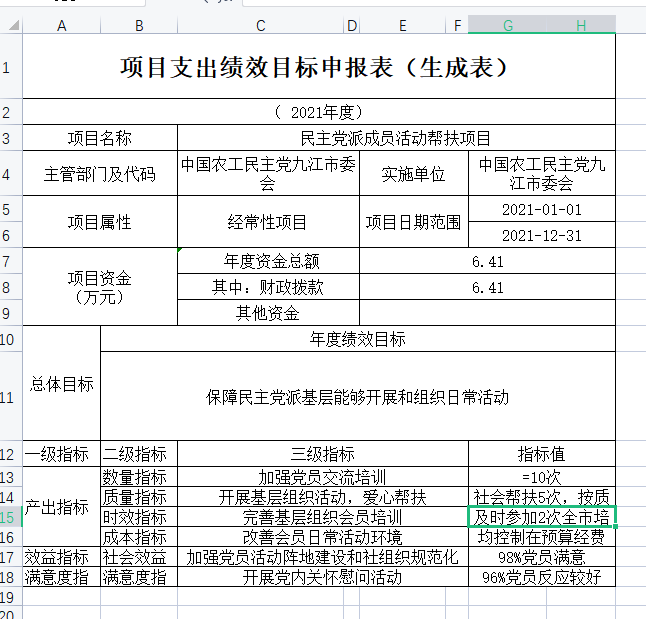
Task: Click the start date cell 2021-01-01
Action: (x=541, y=210)
